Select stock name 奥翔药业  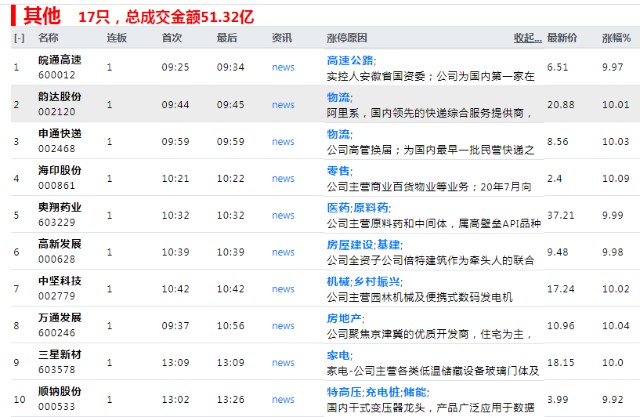[x=60, y=207]
